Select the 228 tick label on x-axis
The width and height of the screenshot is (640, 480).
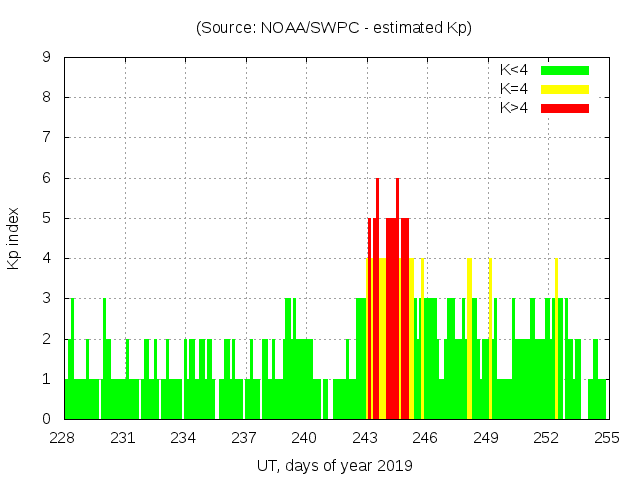coord(64,438)
